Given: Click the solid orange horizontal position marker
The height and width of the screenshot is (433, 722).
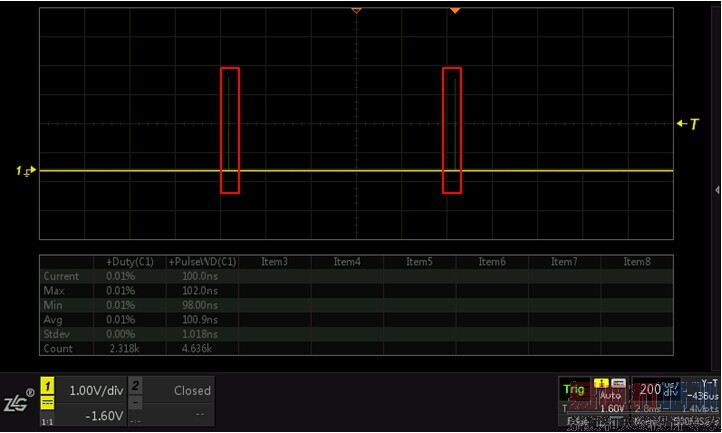Looking at the screenshot, I should [x=455, y=10].
